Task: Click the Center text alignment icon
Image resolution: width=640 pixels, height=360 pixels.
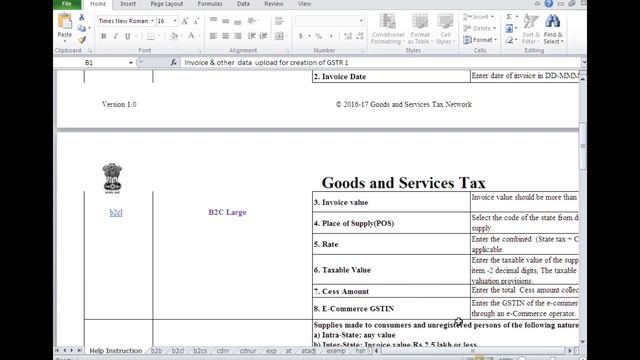Action: pyautogui.click(x=225, y=36)
